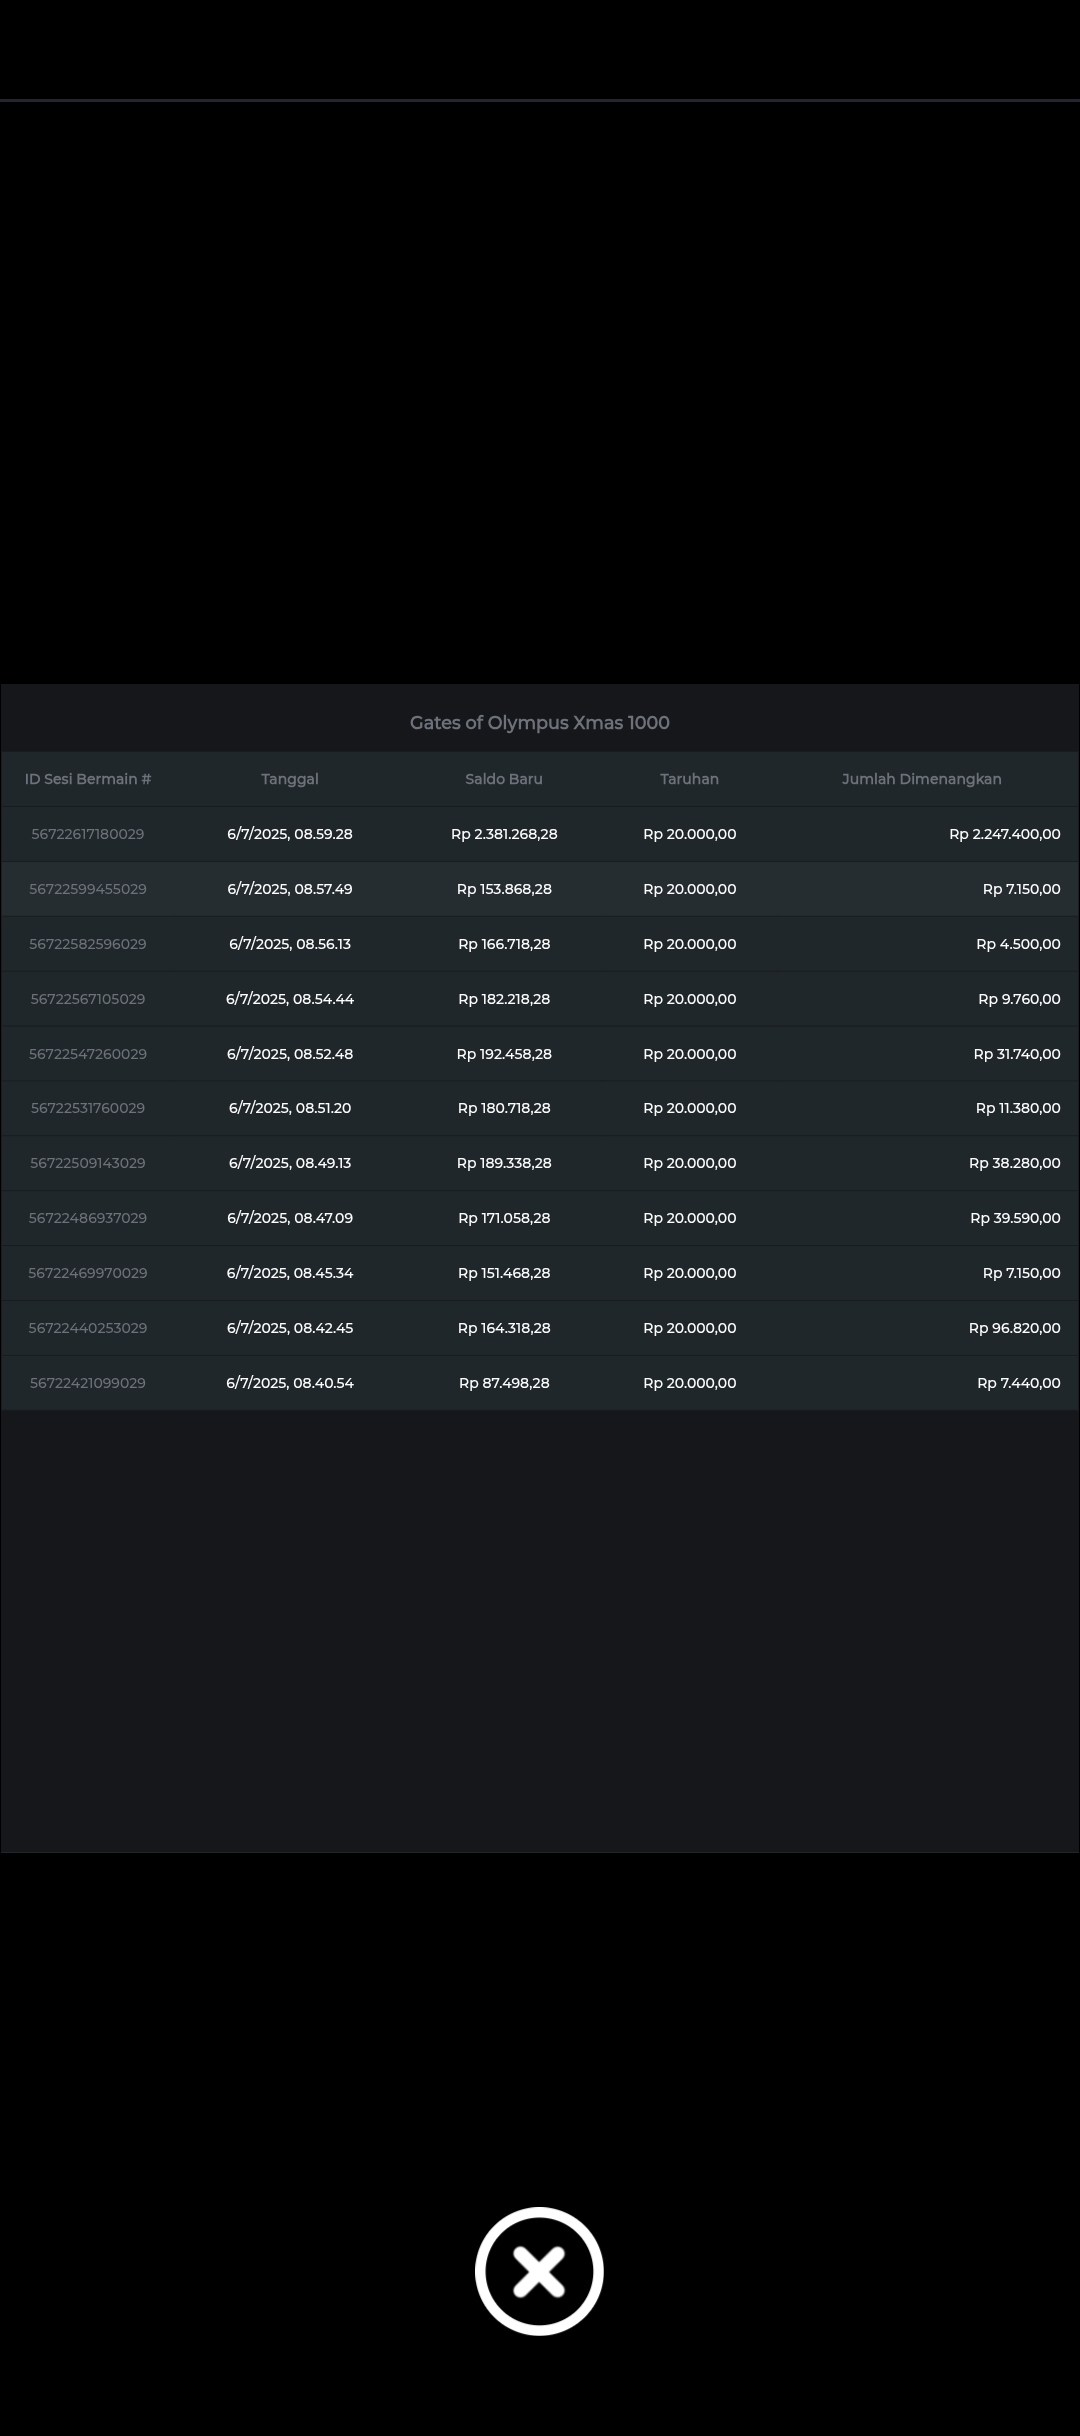Screen dimensions: 1080x2436
Task: Click win amount 'Rp 9.760,00'
Action: point(1019,999)
